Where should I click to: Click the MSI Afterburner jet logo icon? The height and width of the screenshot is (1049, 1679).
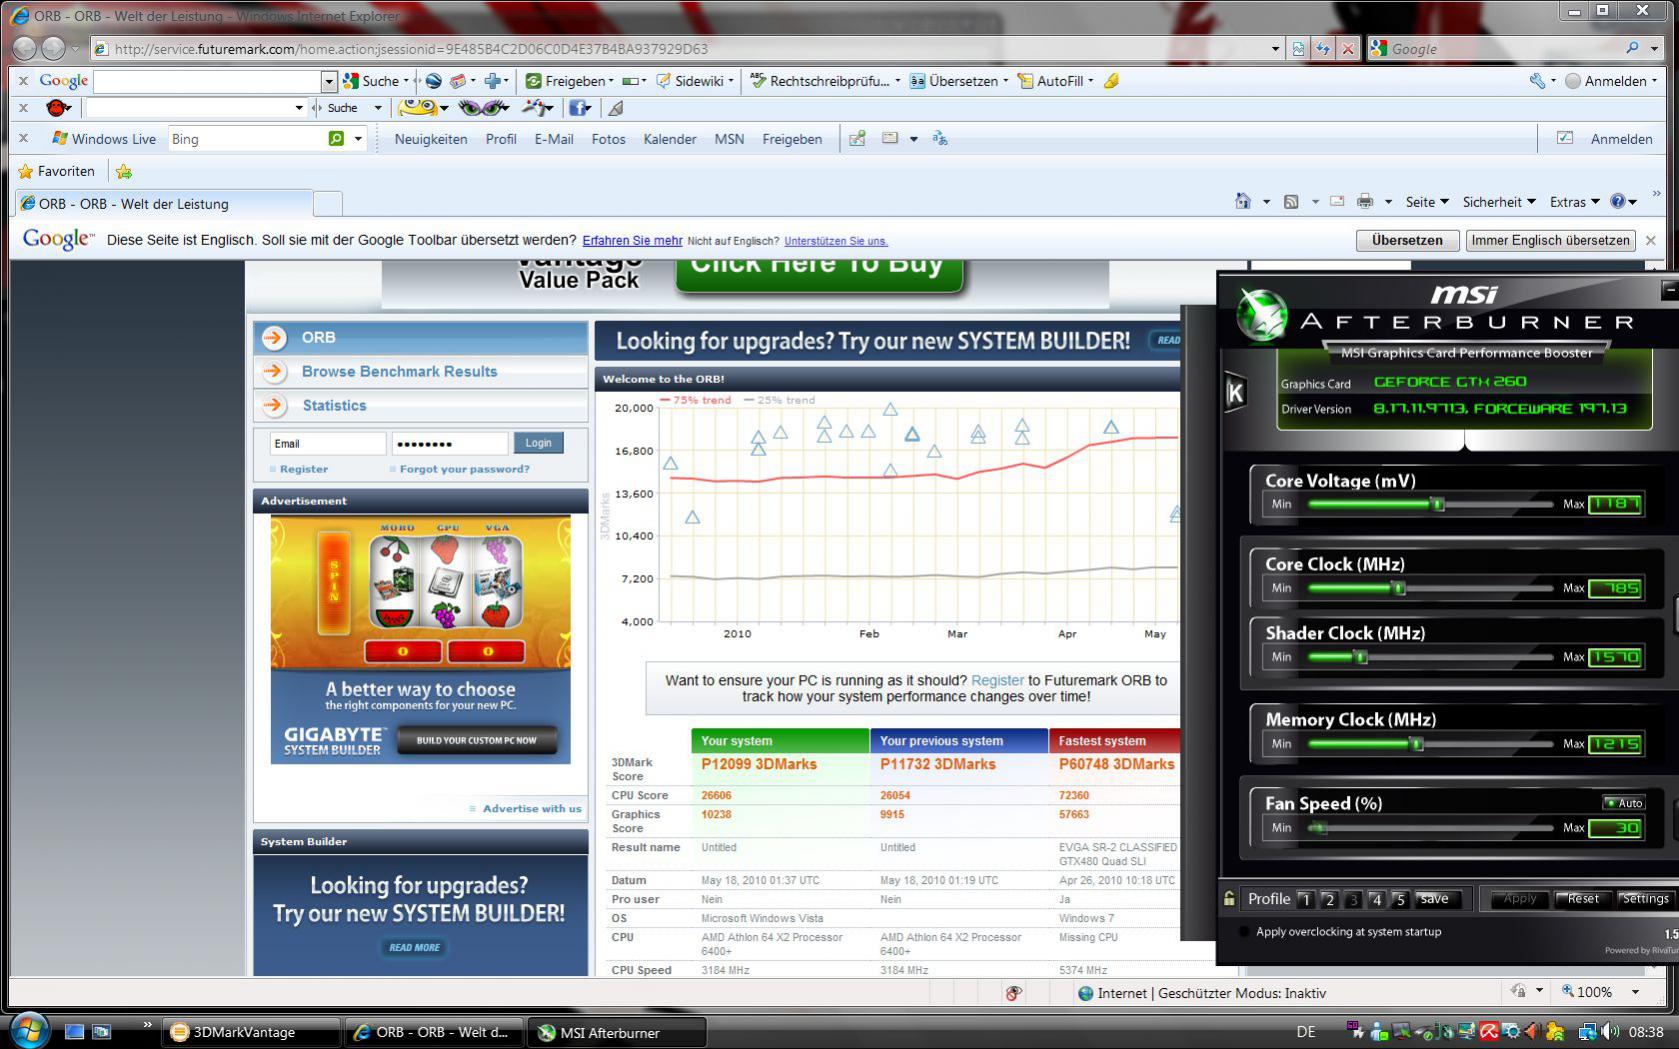[1260, 314]
